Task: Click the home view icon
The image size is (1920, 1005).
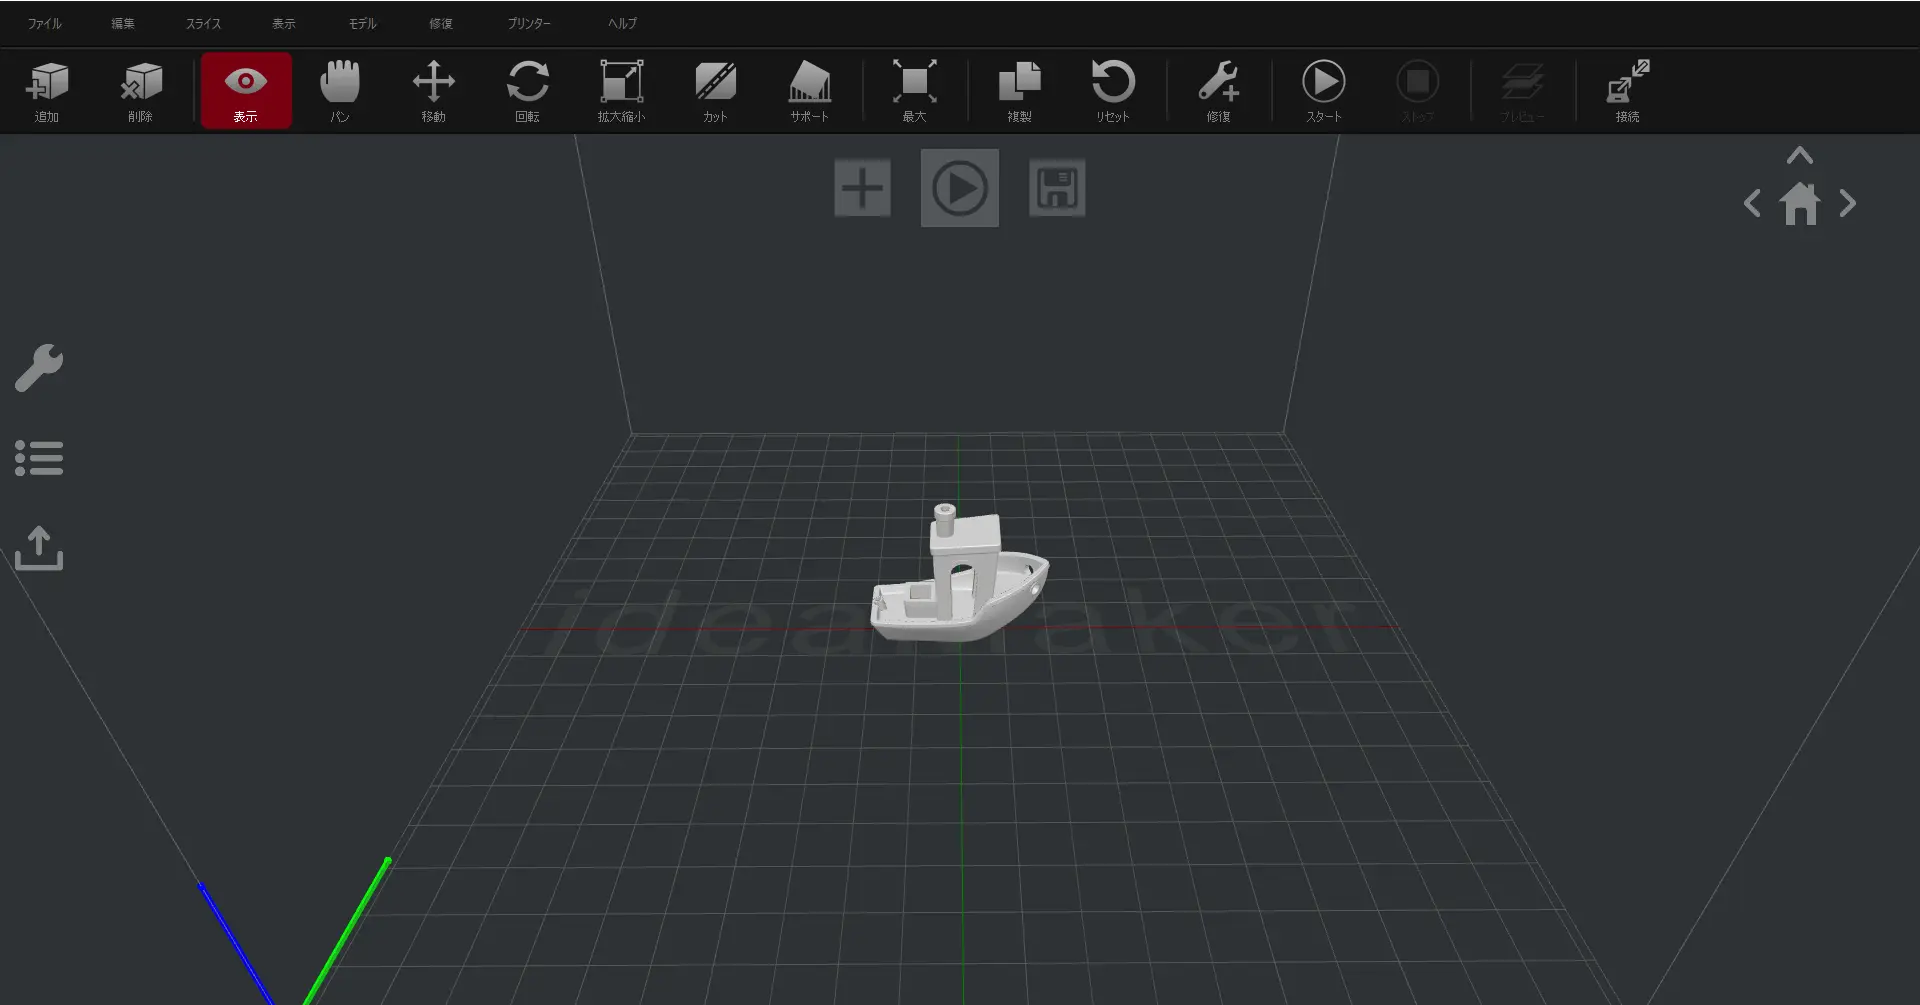Action: [1799, 204]
